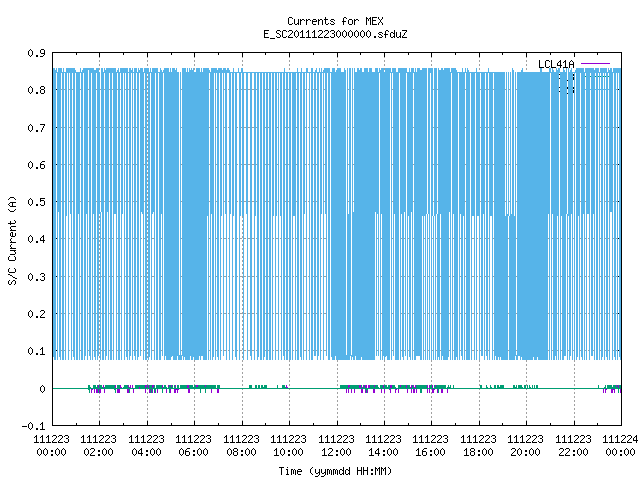Click the plot title "Currents for MEX"
The width and height of the screenshot is (640, 480).
pos(335,21)
